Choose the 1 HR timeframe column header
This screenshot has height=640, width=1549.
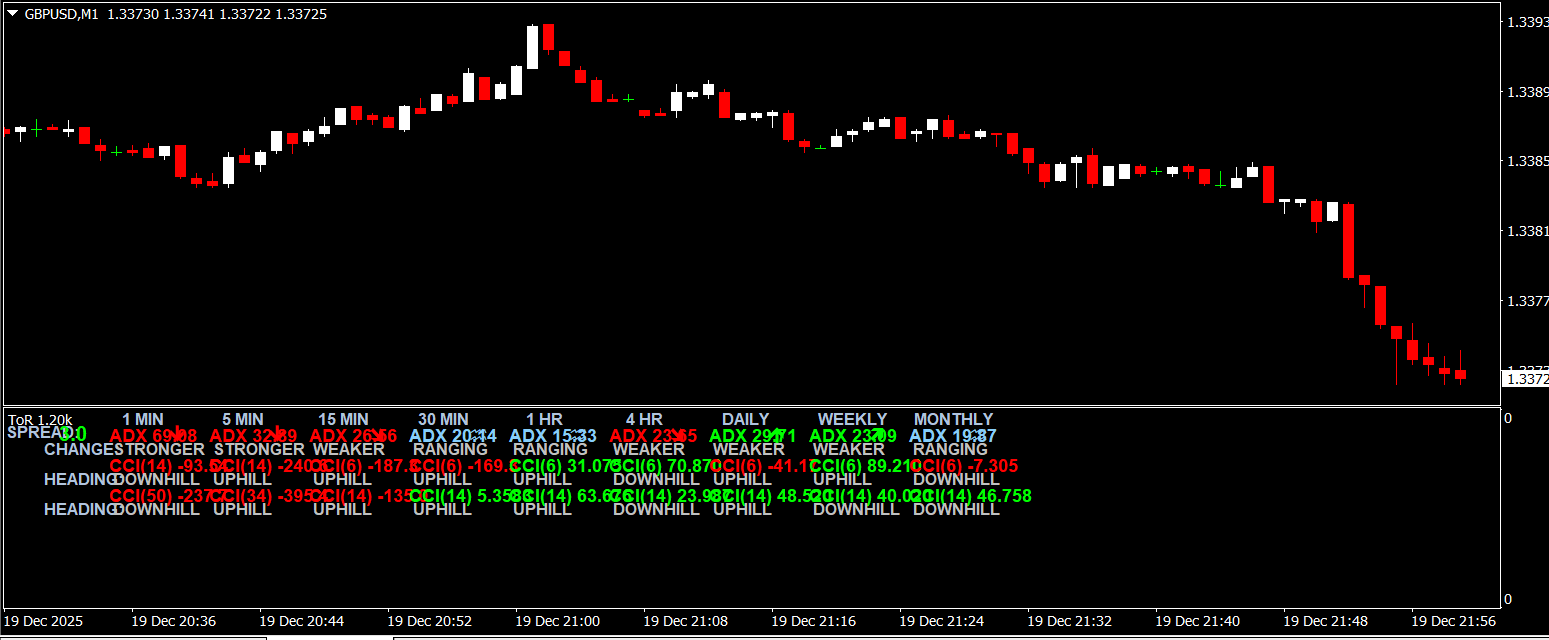[544, 419]
